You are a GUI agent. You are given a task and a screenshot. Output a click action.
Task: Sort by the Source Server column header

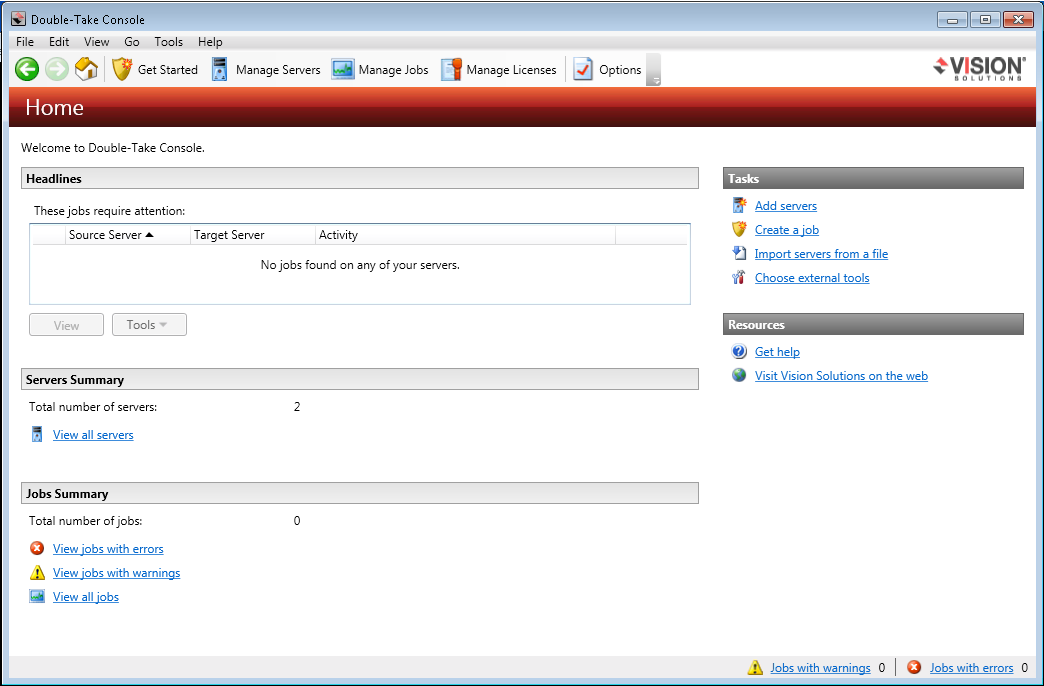(110, 235)
